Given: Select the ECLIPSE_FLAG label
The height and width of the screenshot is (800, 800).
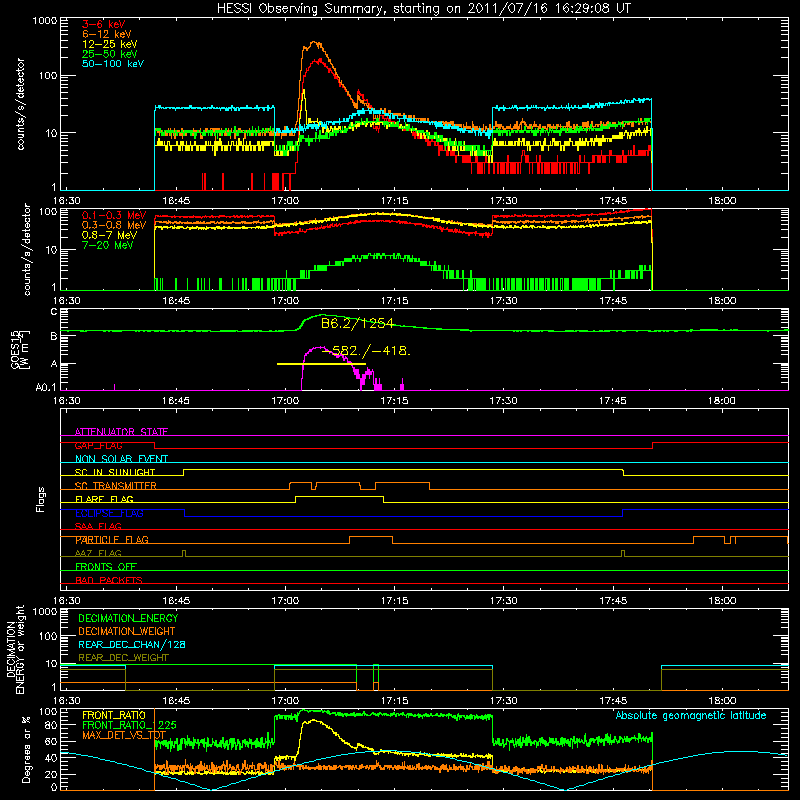Looking at the screenshot, I should 109,513.
